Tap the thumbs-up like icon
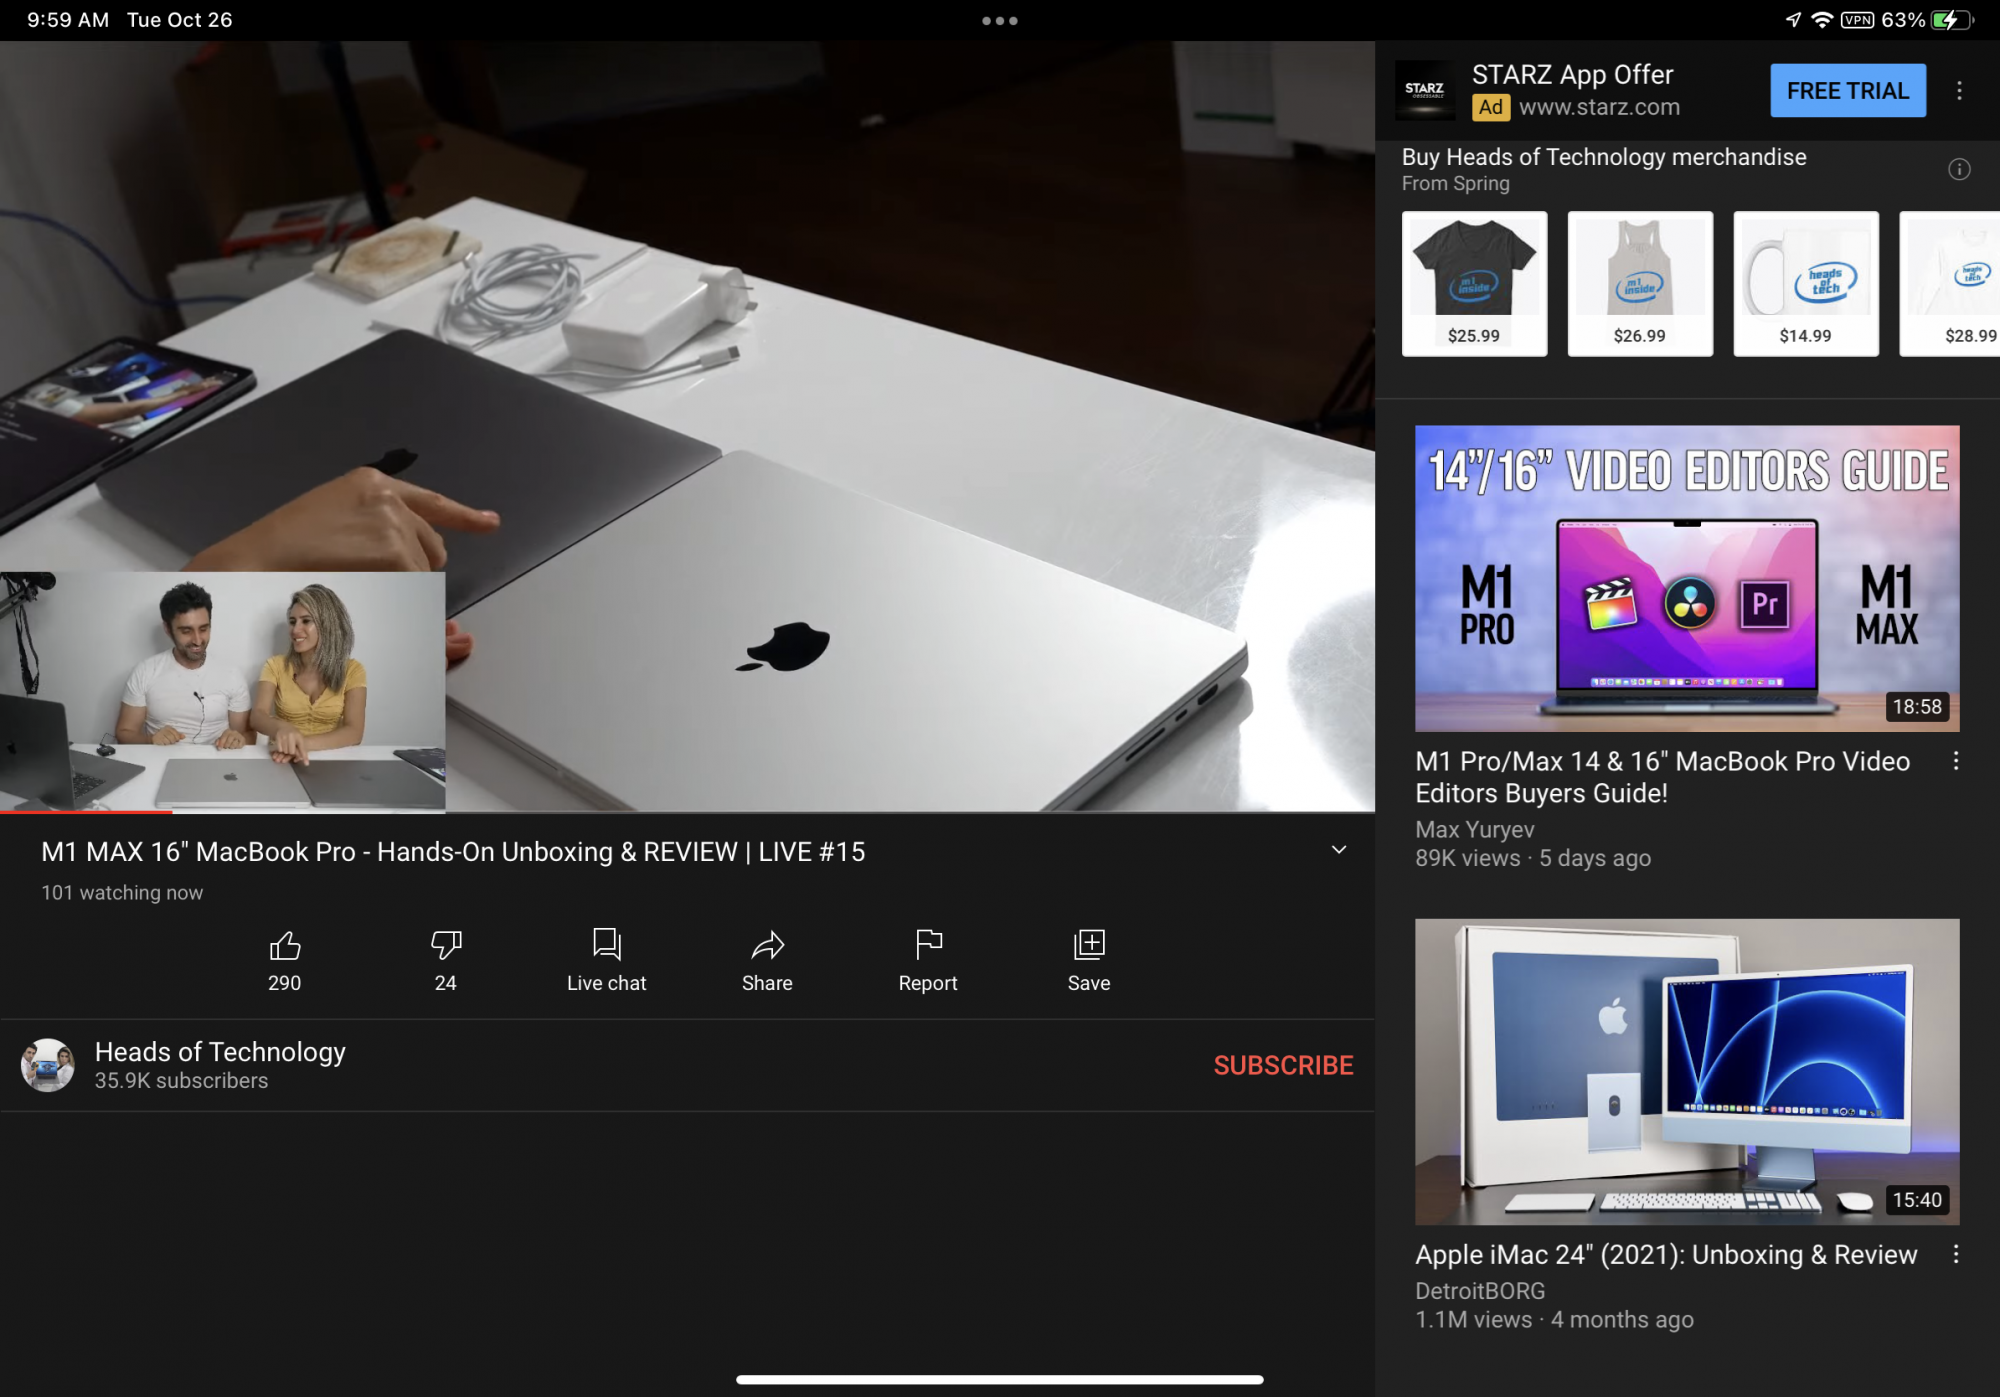 point(284,945)
